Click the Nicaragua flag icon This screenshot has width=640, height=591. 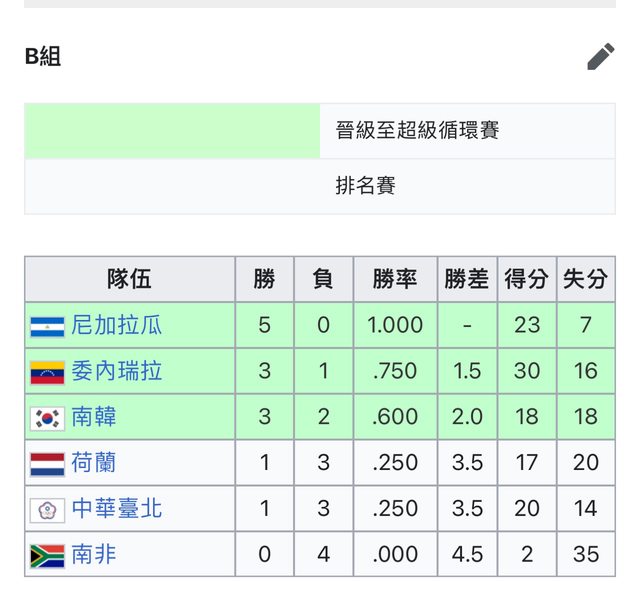tap(47, 326)
